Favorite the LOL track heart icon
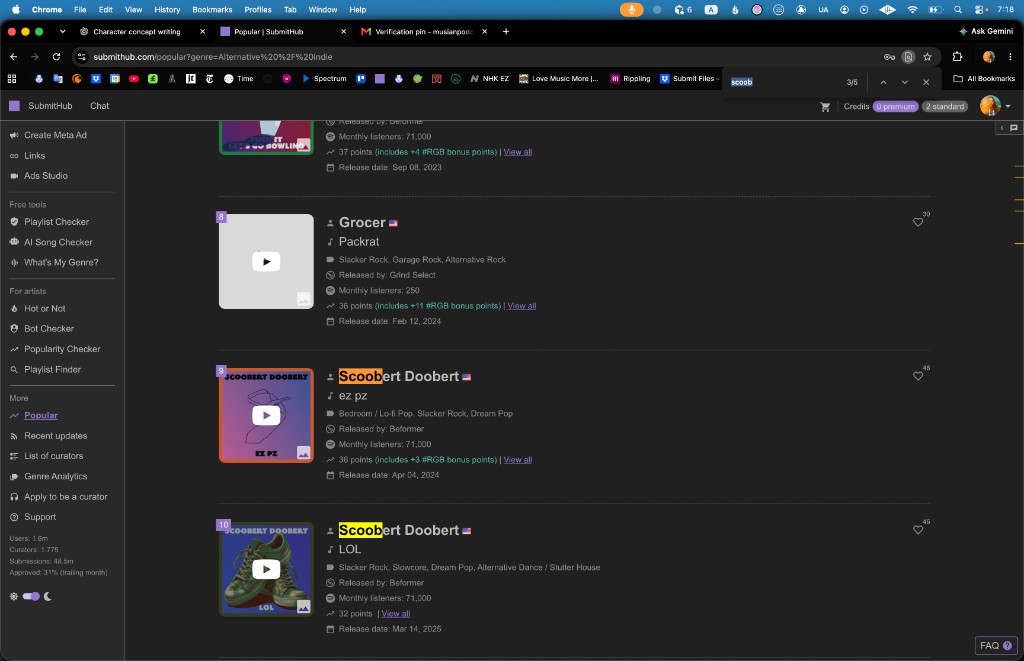This screenshot has height=661, width=1024. click(x=918, y=530)
